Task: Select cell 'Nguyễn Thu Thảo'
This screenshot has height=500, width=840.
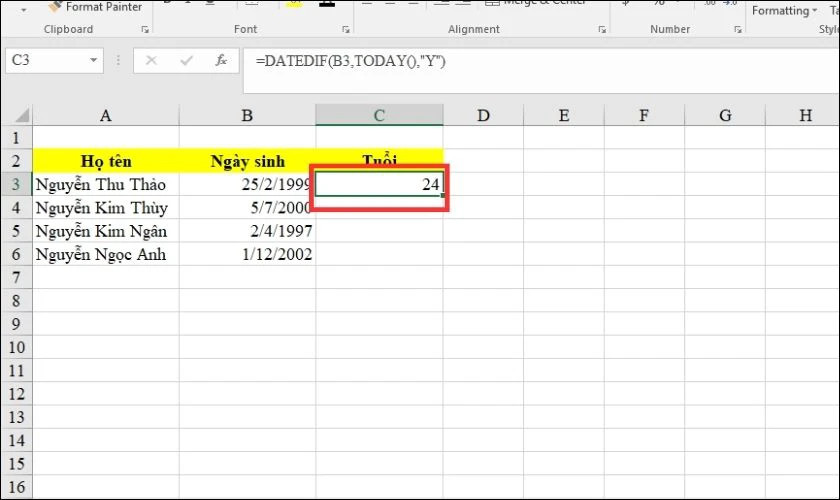Action: 106,184
